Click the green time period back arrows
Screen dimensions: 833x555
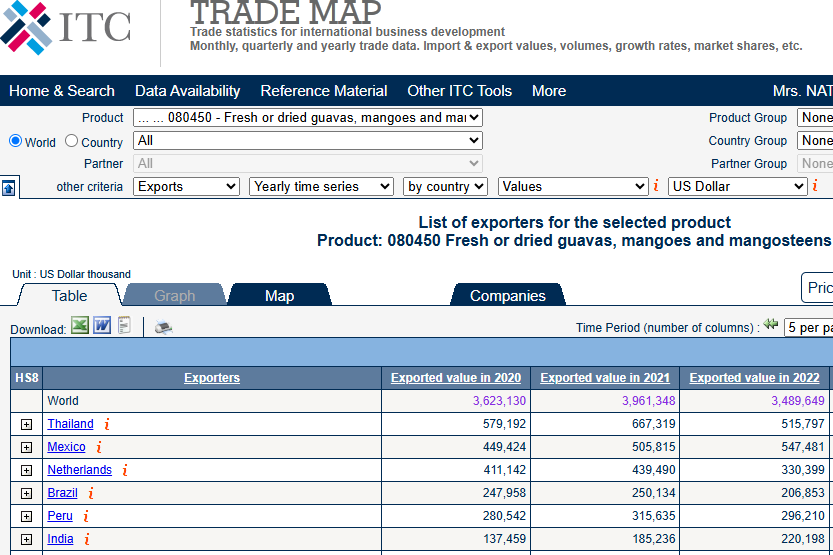click(x=771, y=323)
